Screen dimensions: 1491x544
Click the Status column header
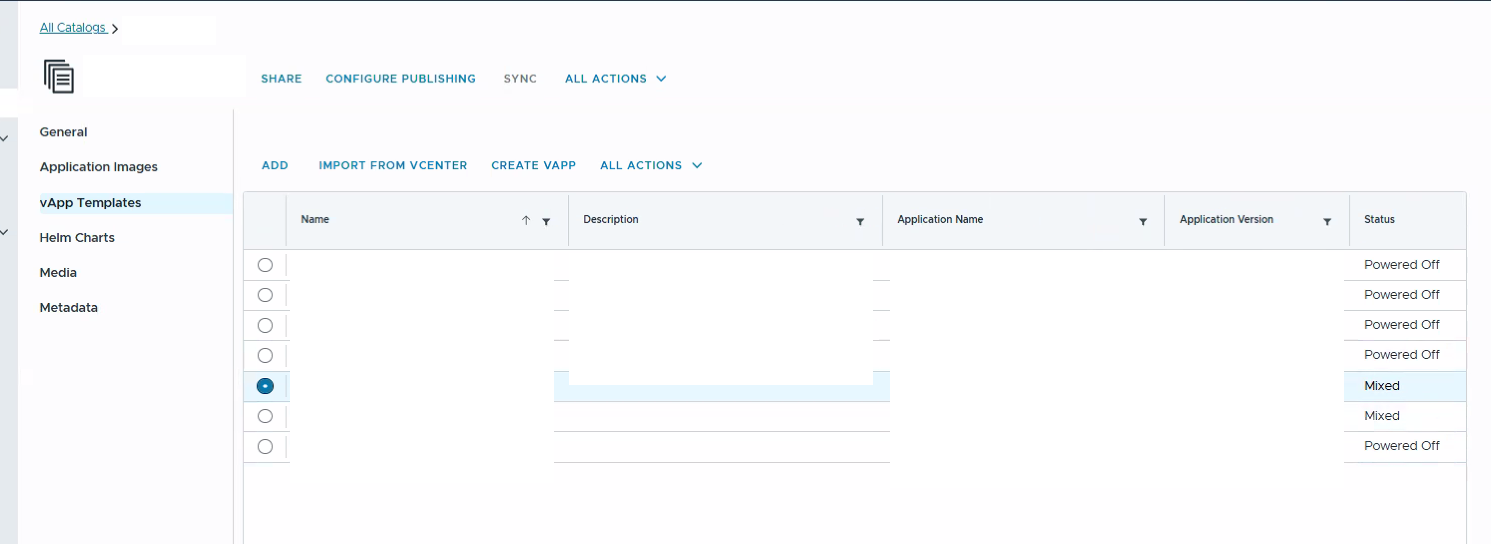click(1379, 220)
